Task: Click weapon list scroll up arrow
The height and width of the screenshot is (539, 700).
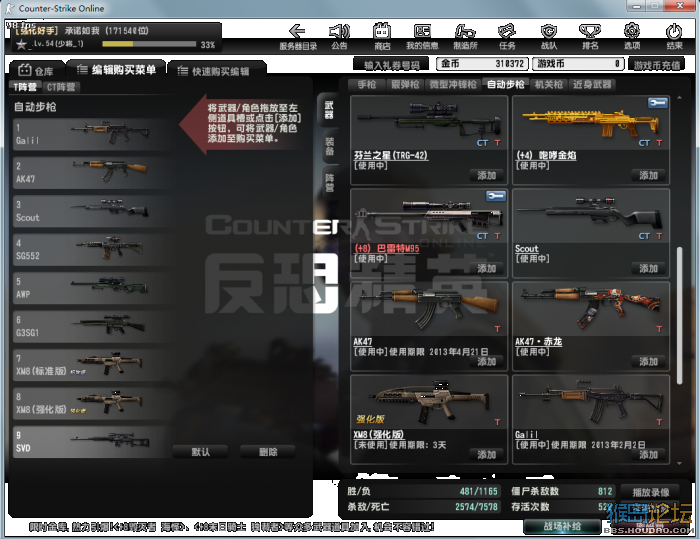Action: pyautogui.click(x=679, y=97)
